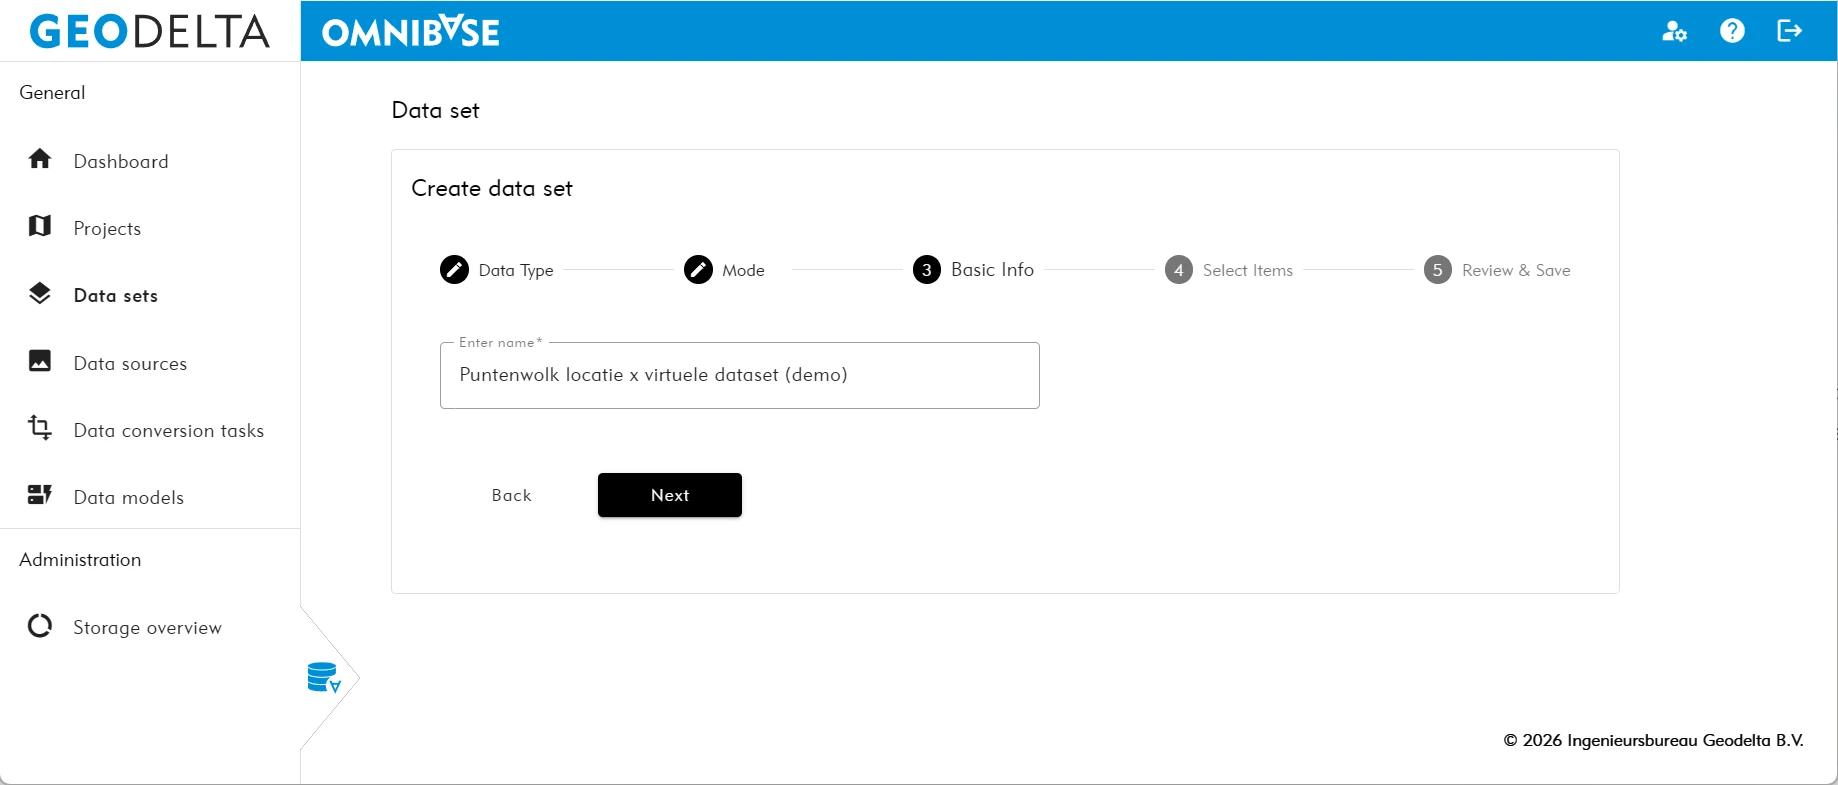Click the Enter name input field

739,375
